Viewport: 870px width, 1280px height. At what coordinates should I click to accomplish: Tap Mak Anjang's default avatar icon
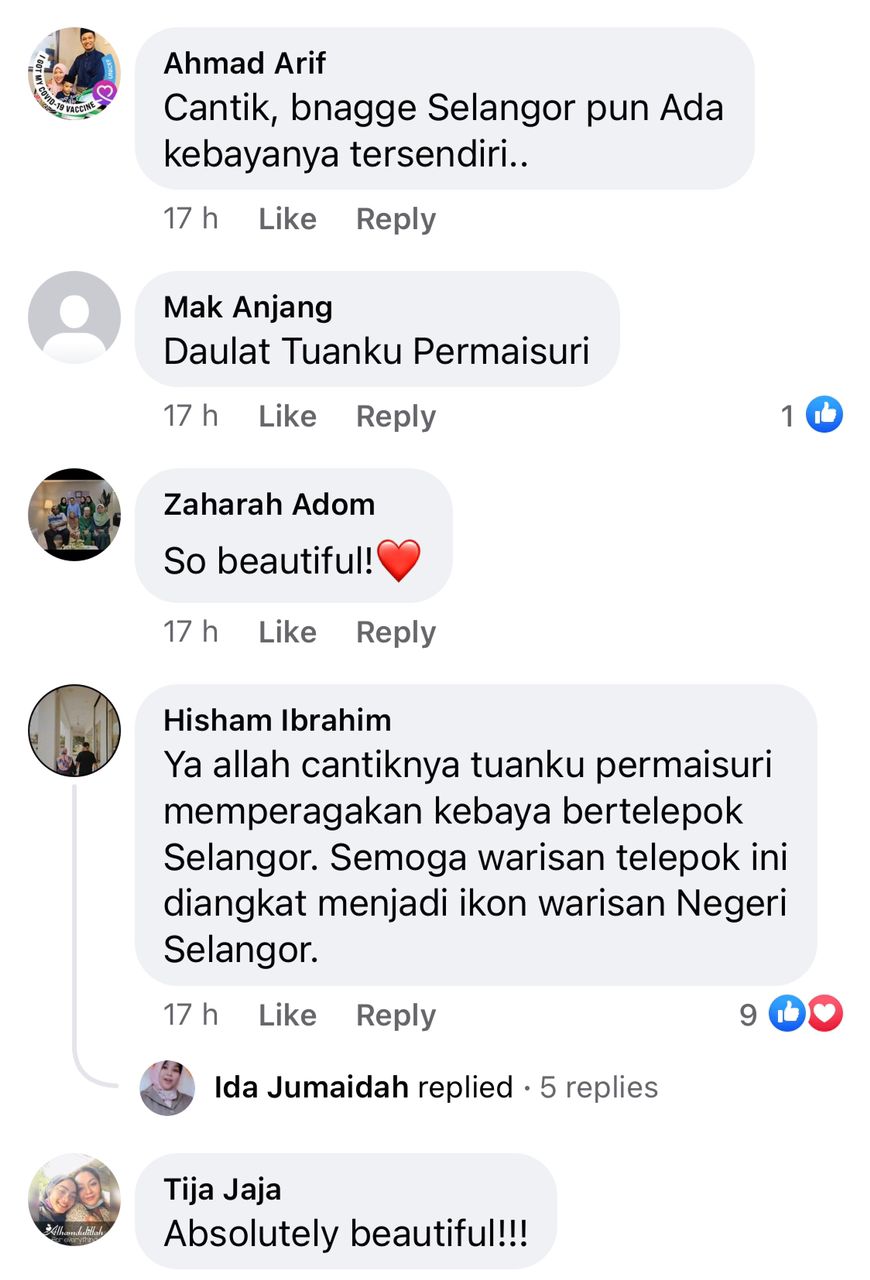[74, 317]
